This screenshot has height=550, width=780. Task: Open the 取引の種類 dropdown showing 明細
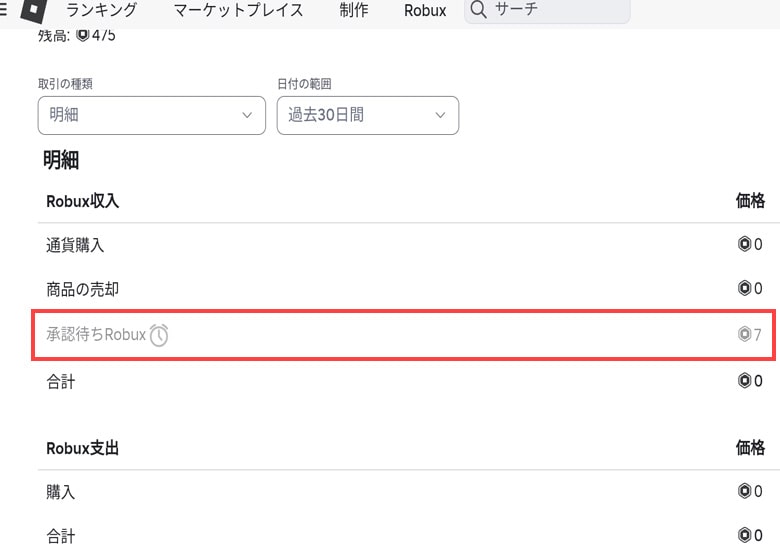[151, 115]
